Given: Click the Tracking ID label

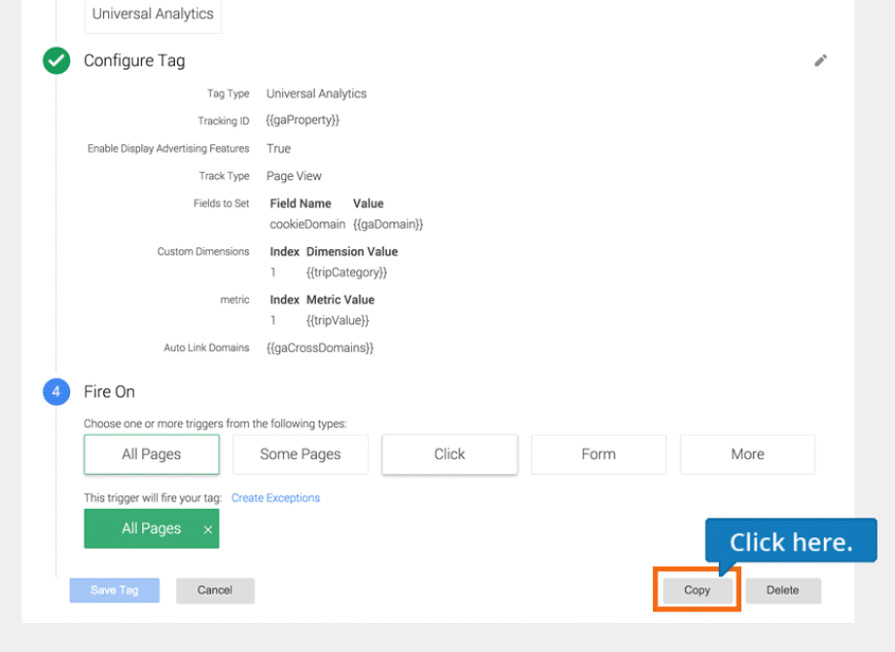Looking at the screenshot, I should (x=224, y=121).
